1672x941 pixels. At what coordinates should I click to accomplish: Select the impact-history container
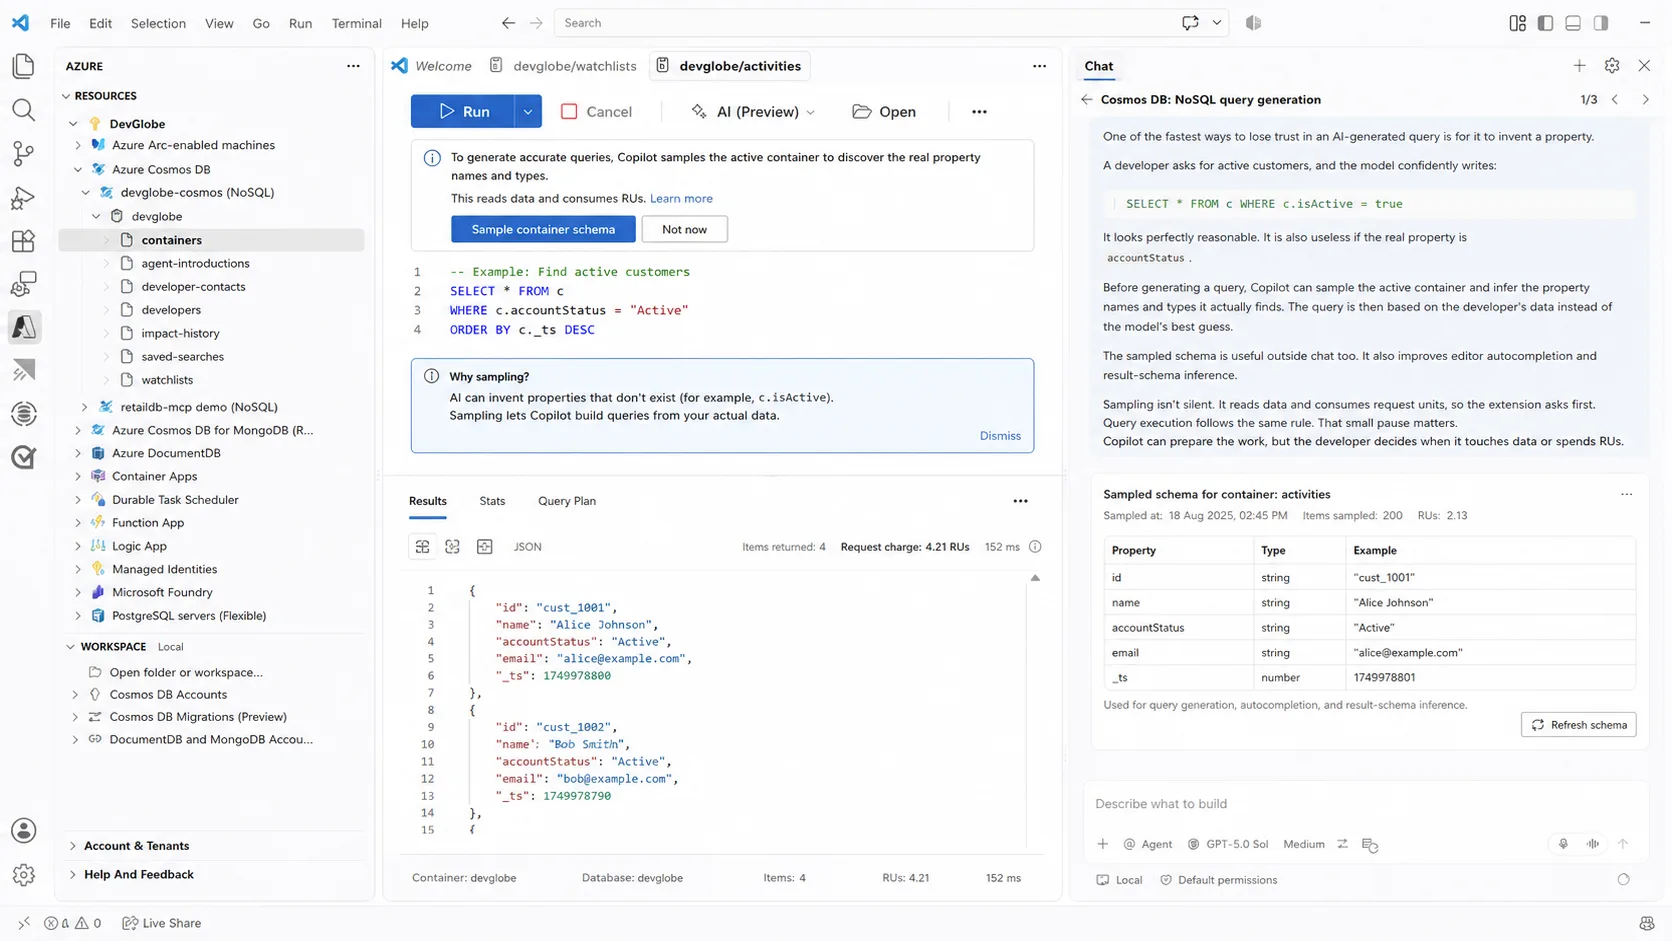point(180,333)
